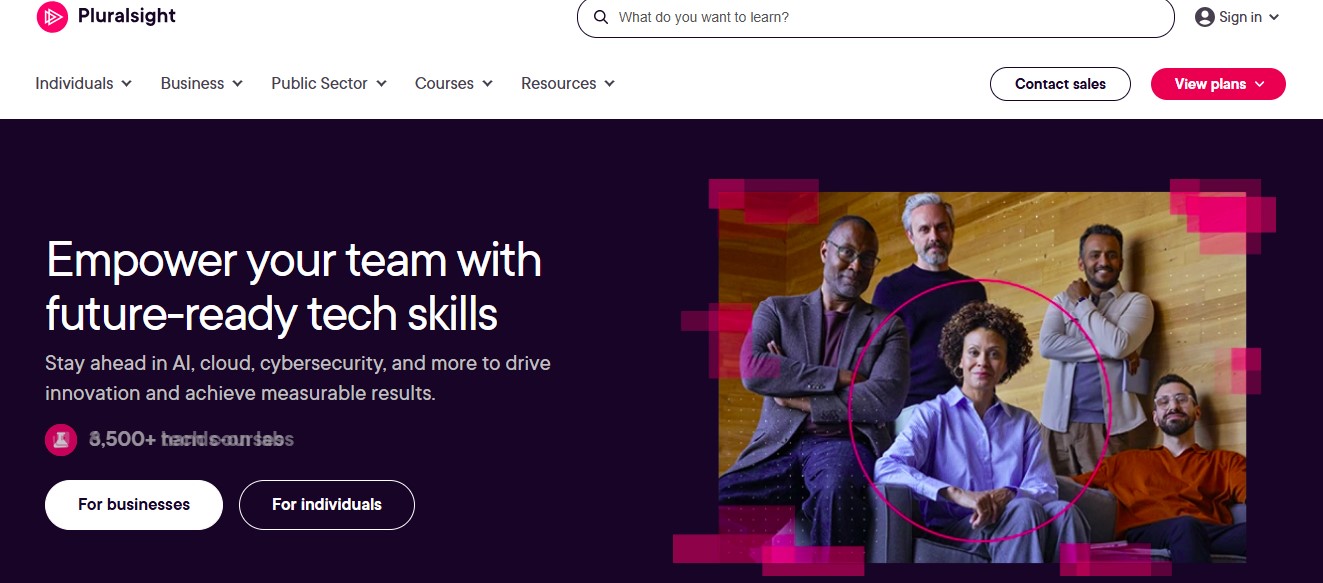Select the For individuals button
Screen dimensions: 1323x583
click(x=326, y=504)
